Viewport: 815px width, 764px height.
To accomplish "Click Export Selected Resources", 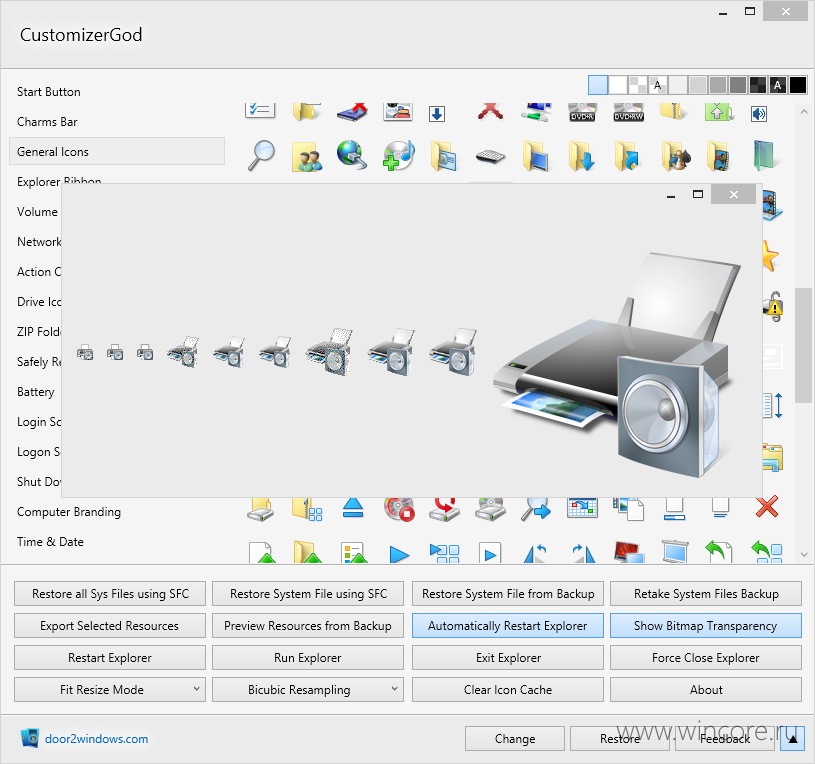I will pyautogui.click(x=110, y=626).
